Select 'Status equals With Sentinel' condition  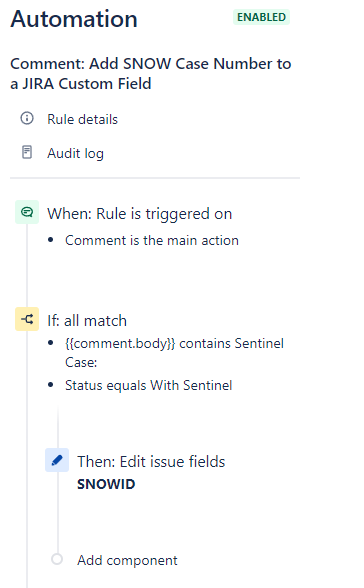(x=149, y=386)
